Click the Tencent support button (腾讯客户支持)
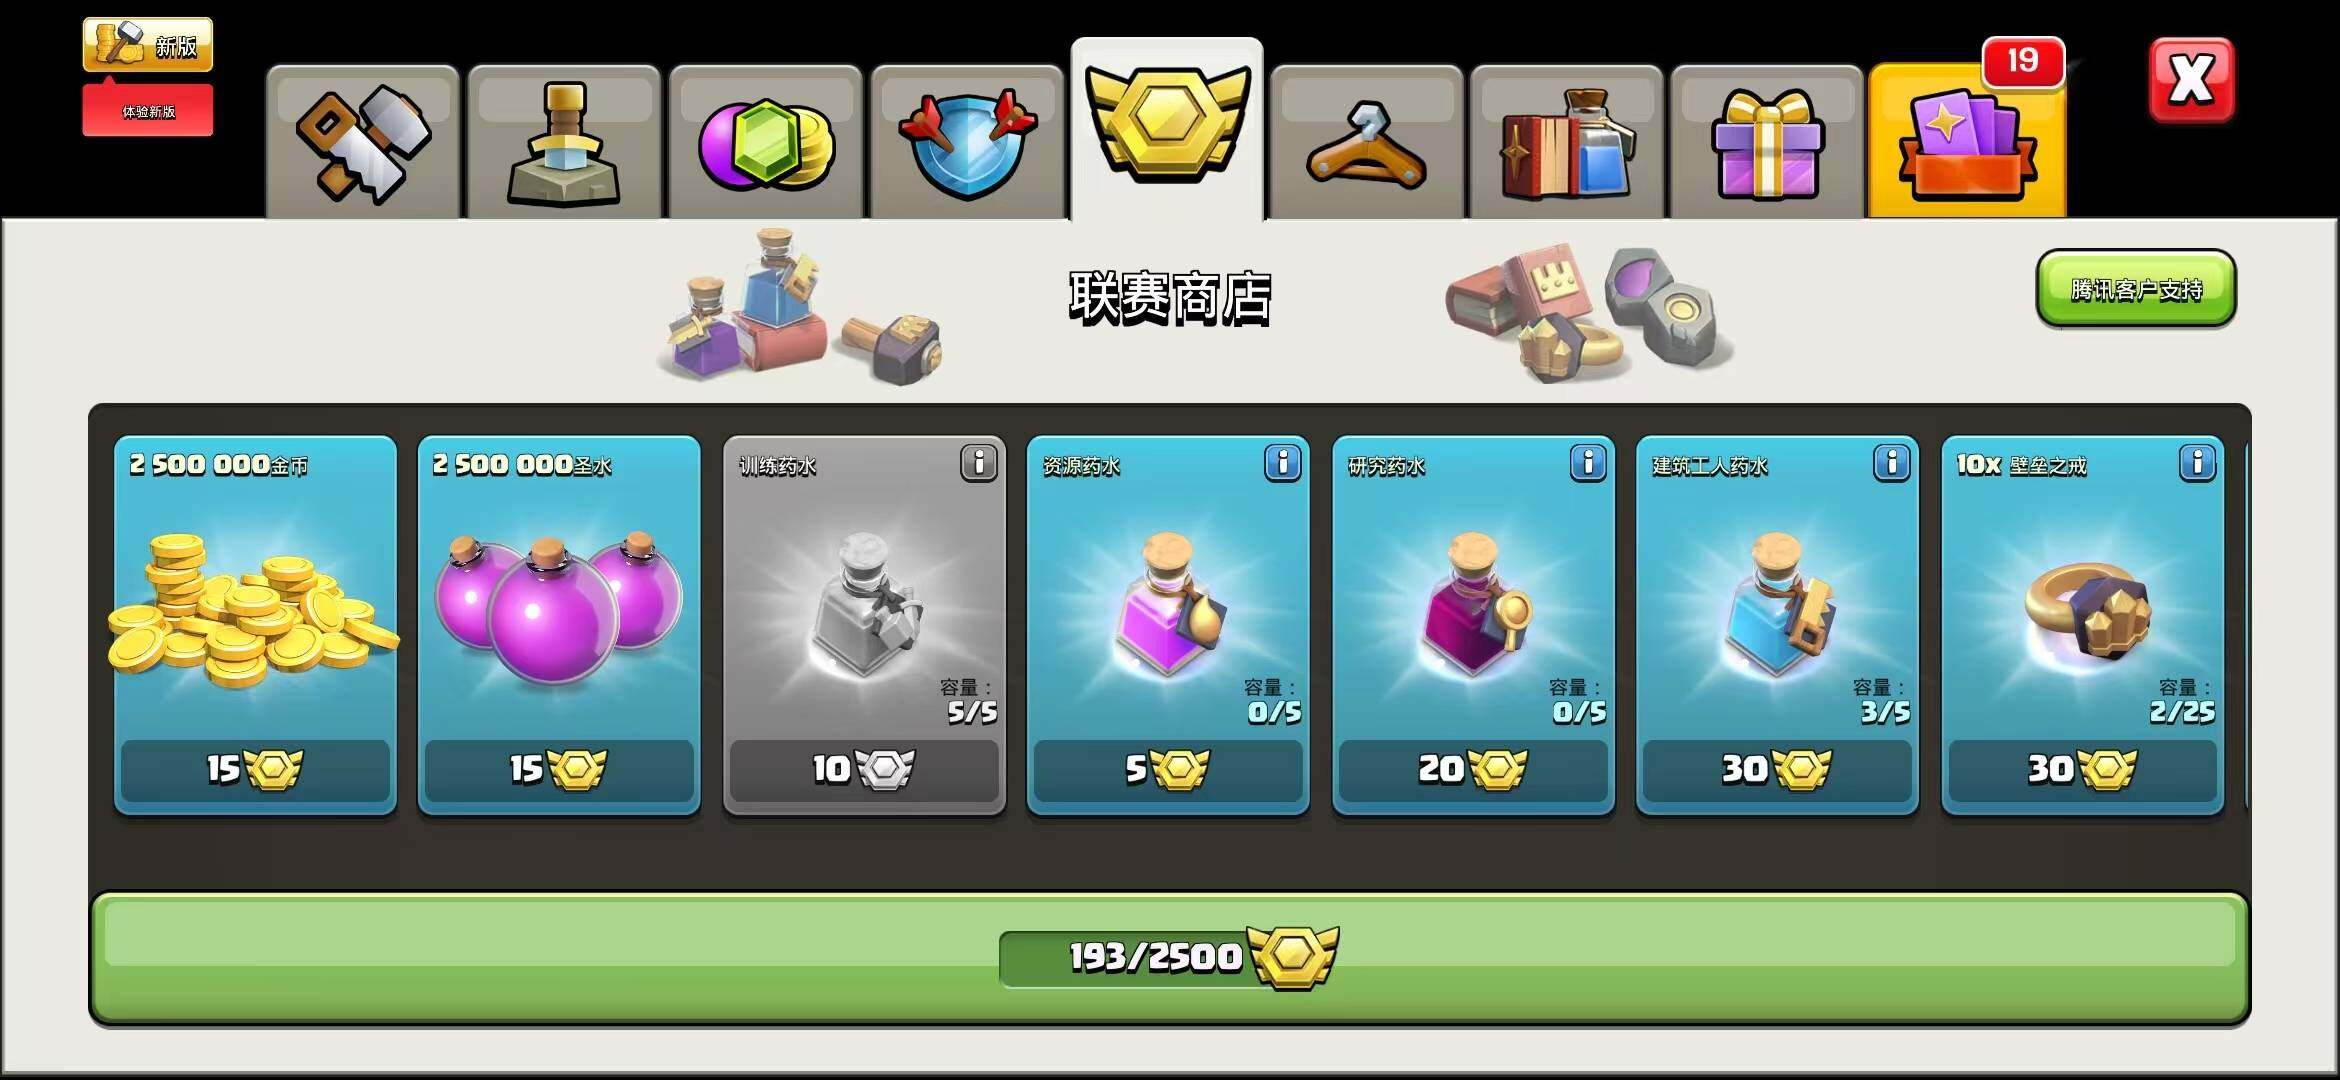This screenshot has width=2340, height=1080. 2136,289
